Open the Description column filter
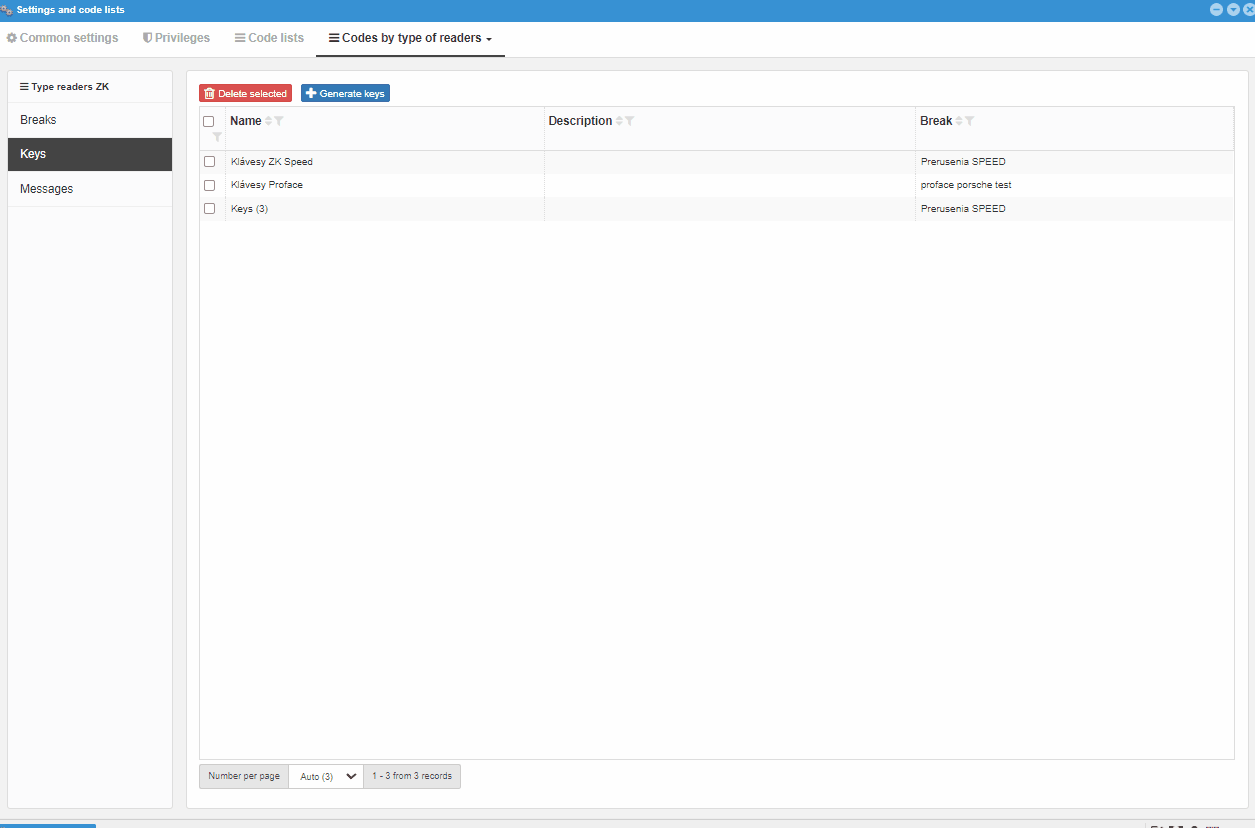This screenshot has height=828, width=1255. (630, 121)
